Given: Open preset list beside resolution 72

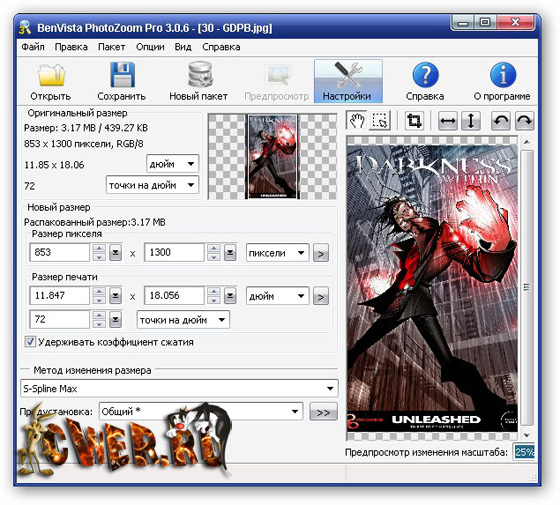Looking at the screenshot, I should [x=115, y=320].
